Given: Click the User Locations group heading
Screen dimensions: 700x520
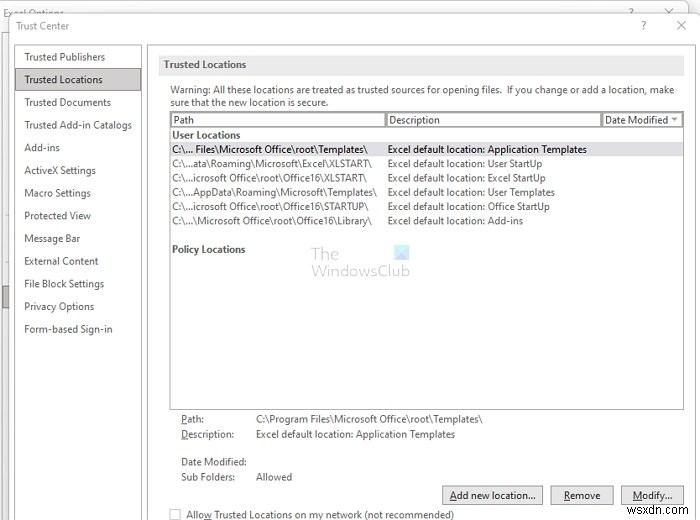Looking at the screenshot, I should click(x=206, y=135).
